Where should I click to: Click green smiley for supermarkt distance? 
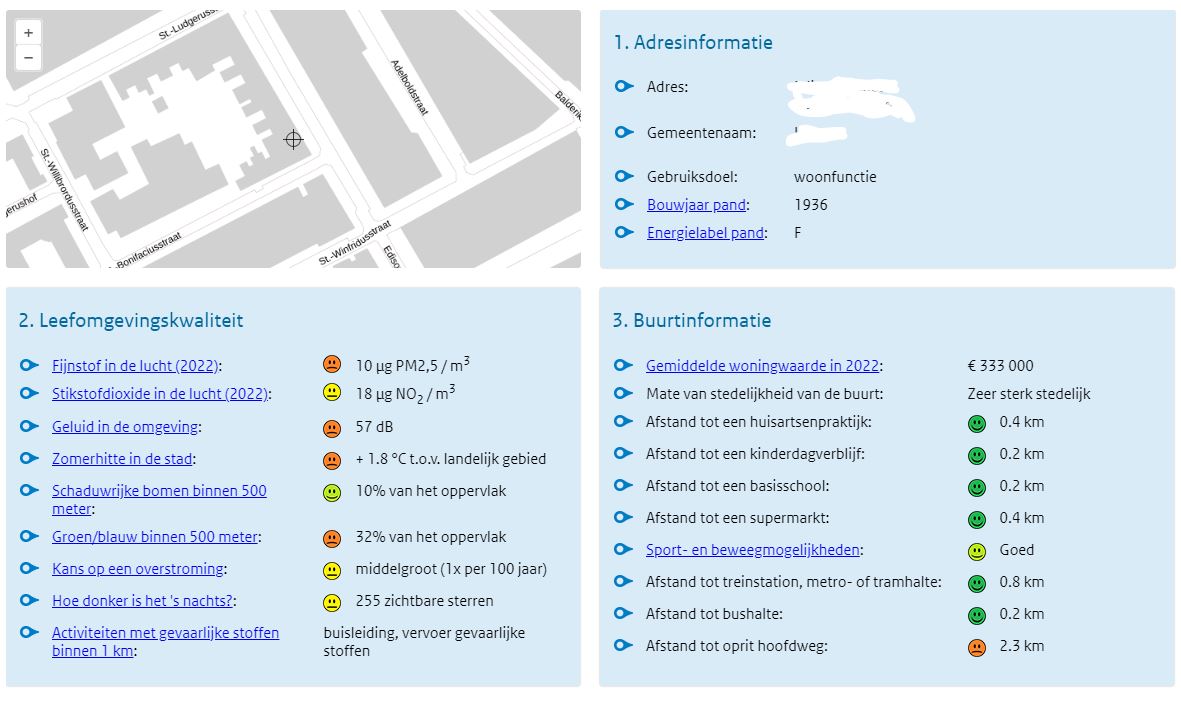click(977, 520)
